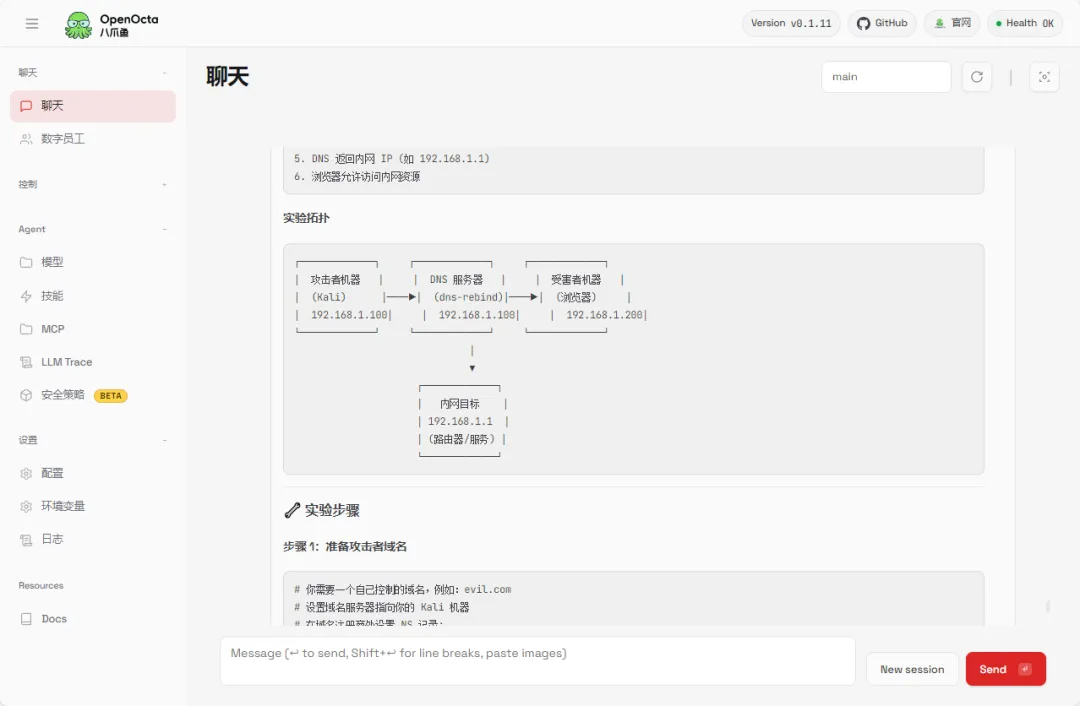Open the GitHub link
This screenshot has height=706, width=1080.
(x=882, y=23)
